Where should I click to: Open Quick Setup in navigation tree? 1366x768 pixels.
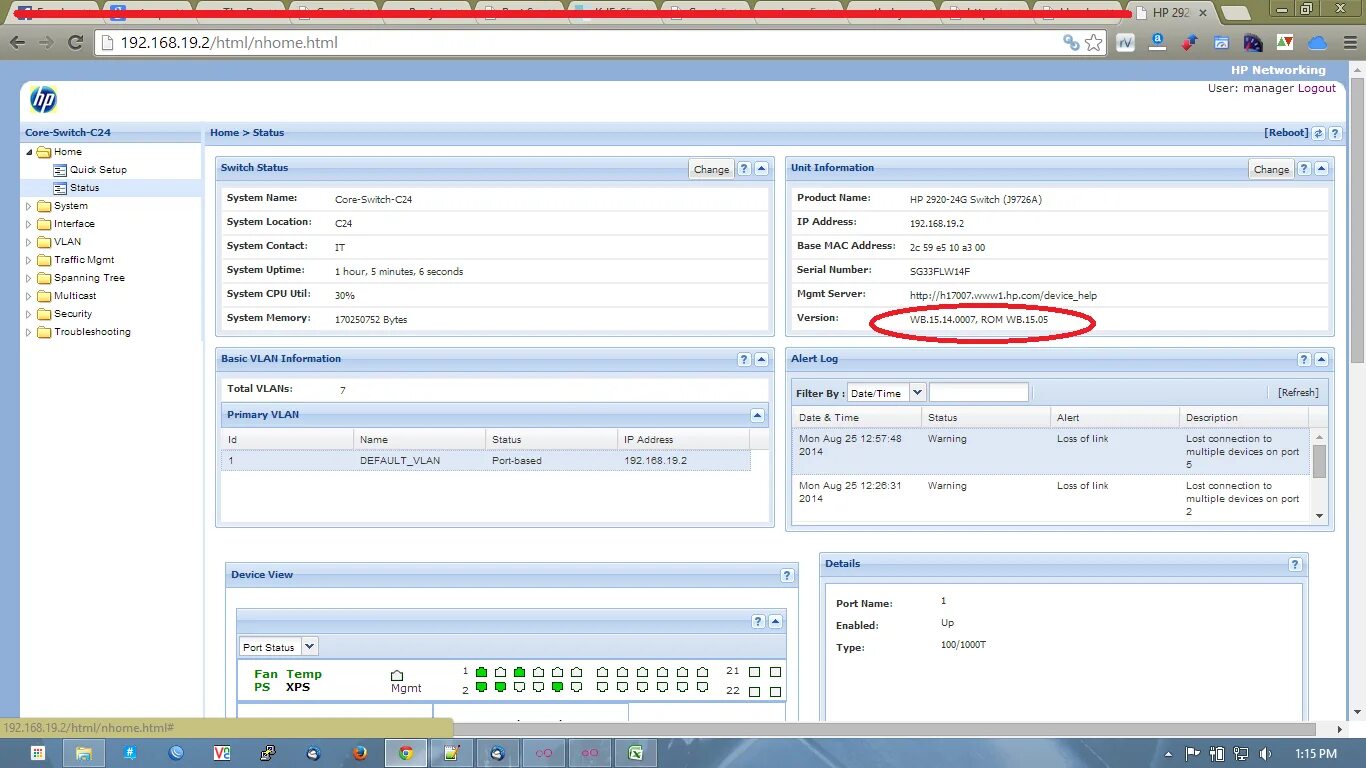coord(98,170)
